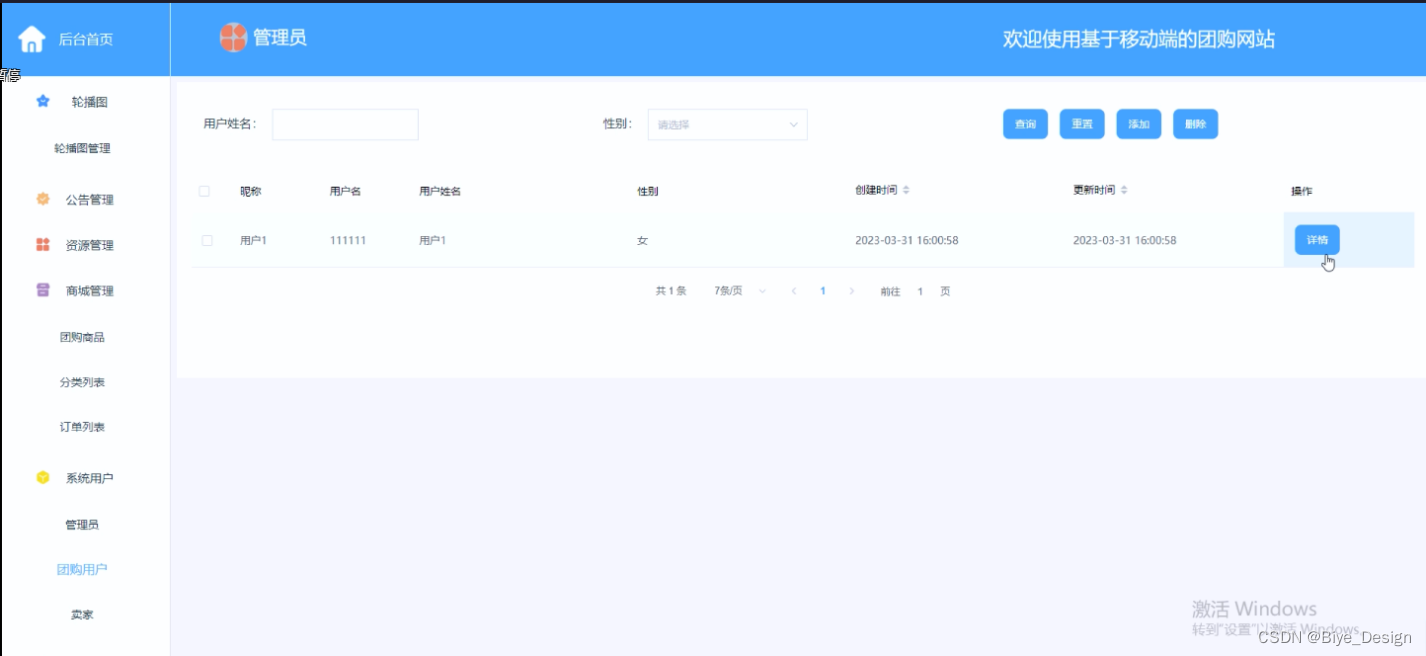Click 共 1 条 total count text
1426x656 pixels.
[x=671, y=291]
